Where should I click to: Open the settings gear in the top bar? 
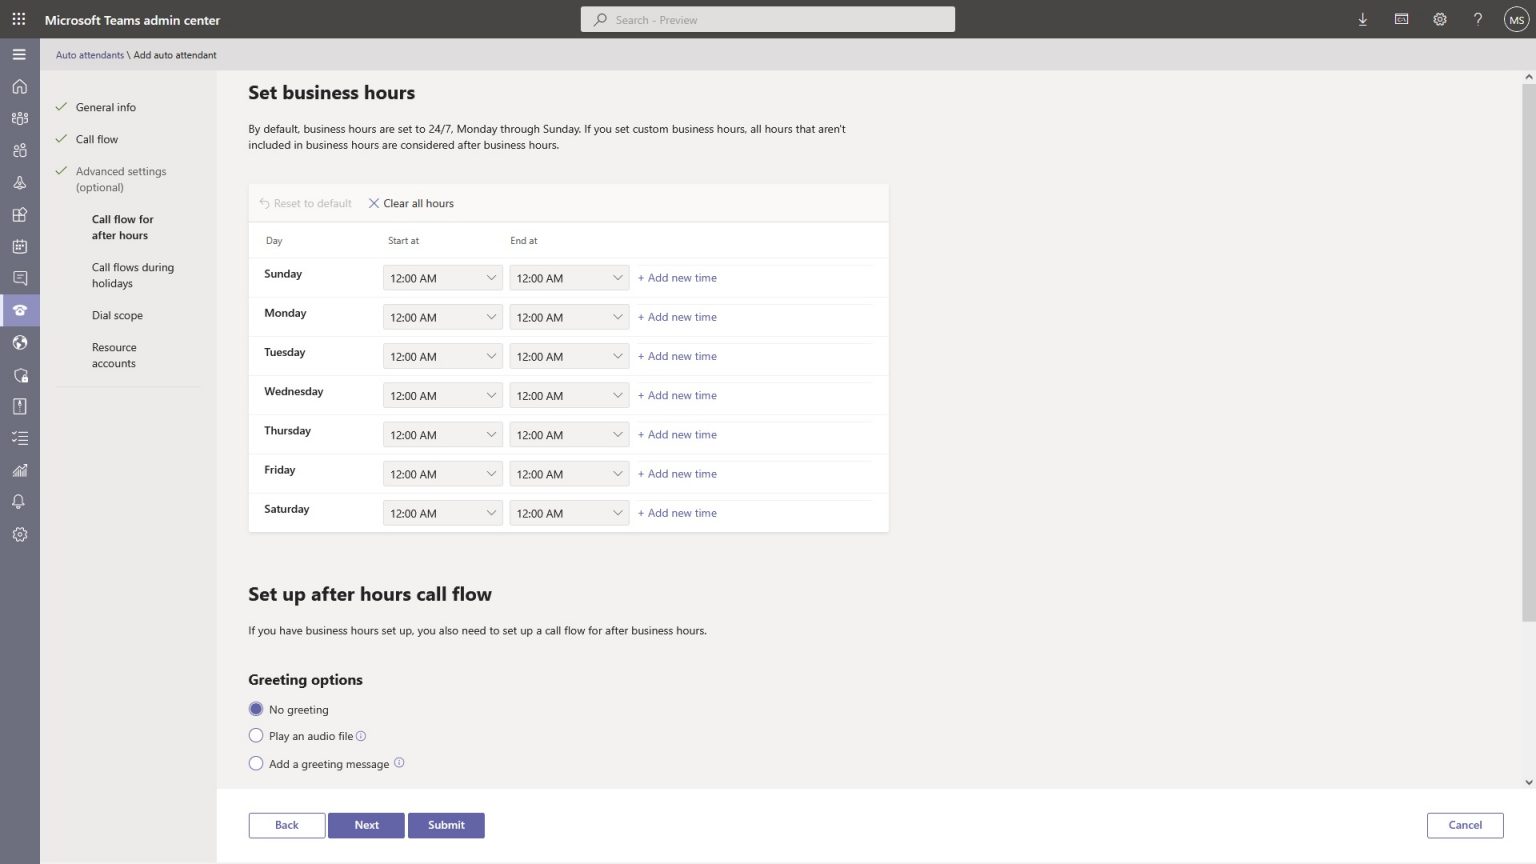tap(1439, 19)
